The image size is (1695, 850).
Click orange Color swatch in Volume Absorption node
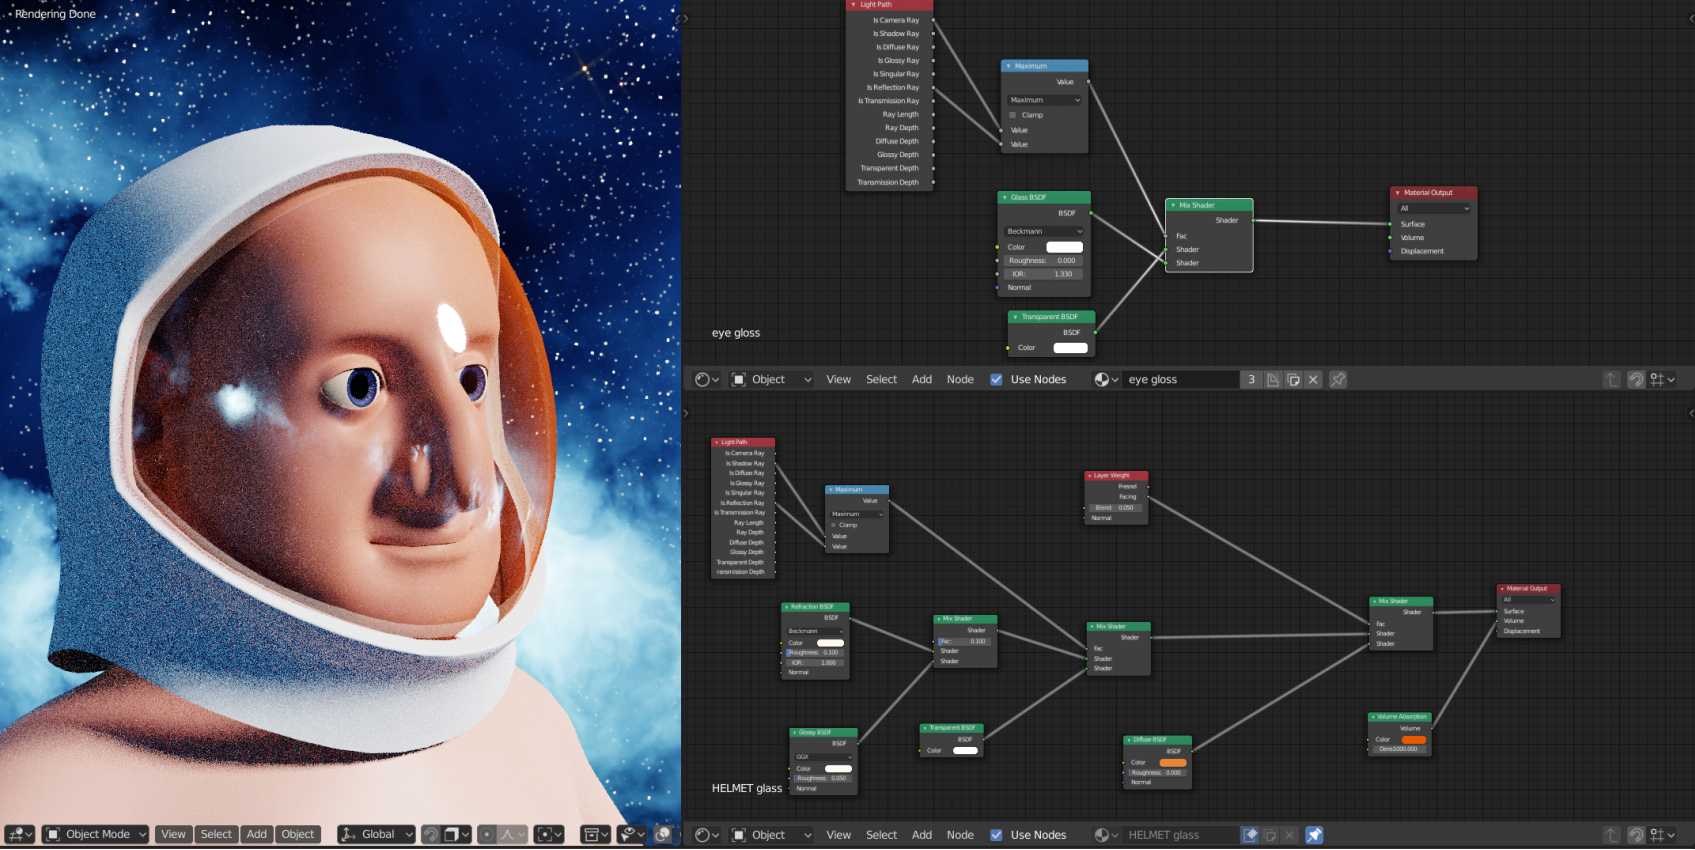coord(1414,739)
